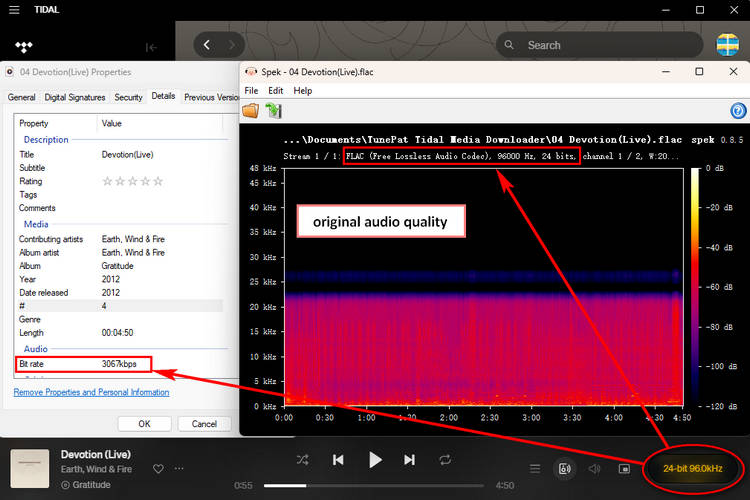Skip to next track
The width and height of the screenshot is (750, 500).
coord(409,460)
